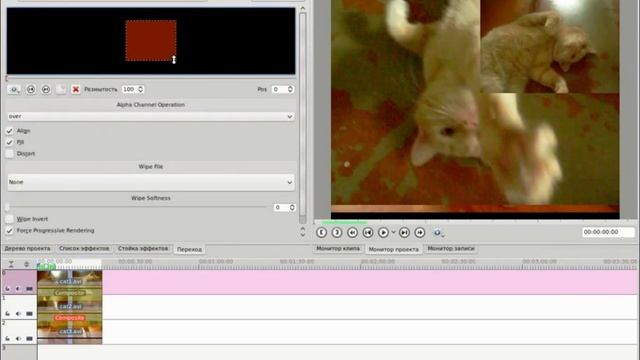Adjust the Размытость value stepper arrows
The image size is (640, 360).
tap(140, 89)
